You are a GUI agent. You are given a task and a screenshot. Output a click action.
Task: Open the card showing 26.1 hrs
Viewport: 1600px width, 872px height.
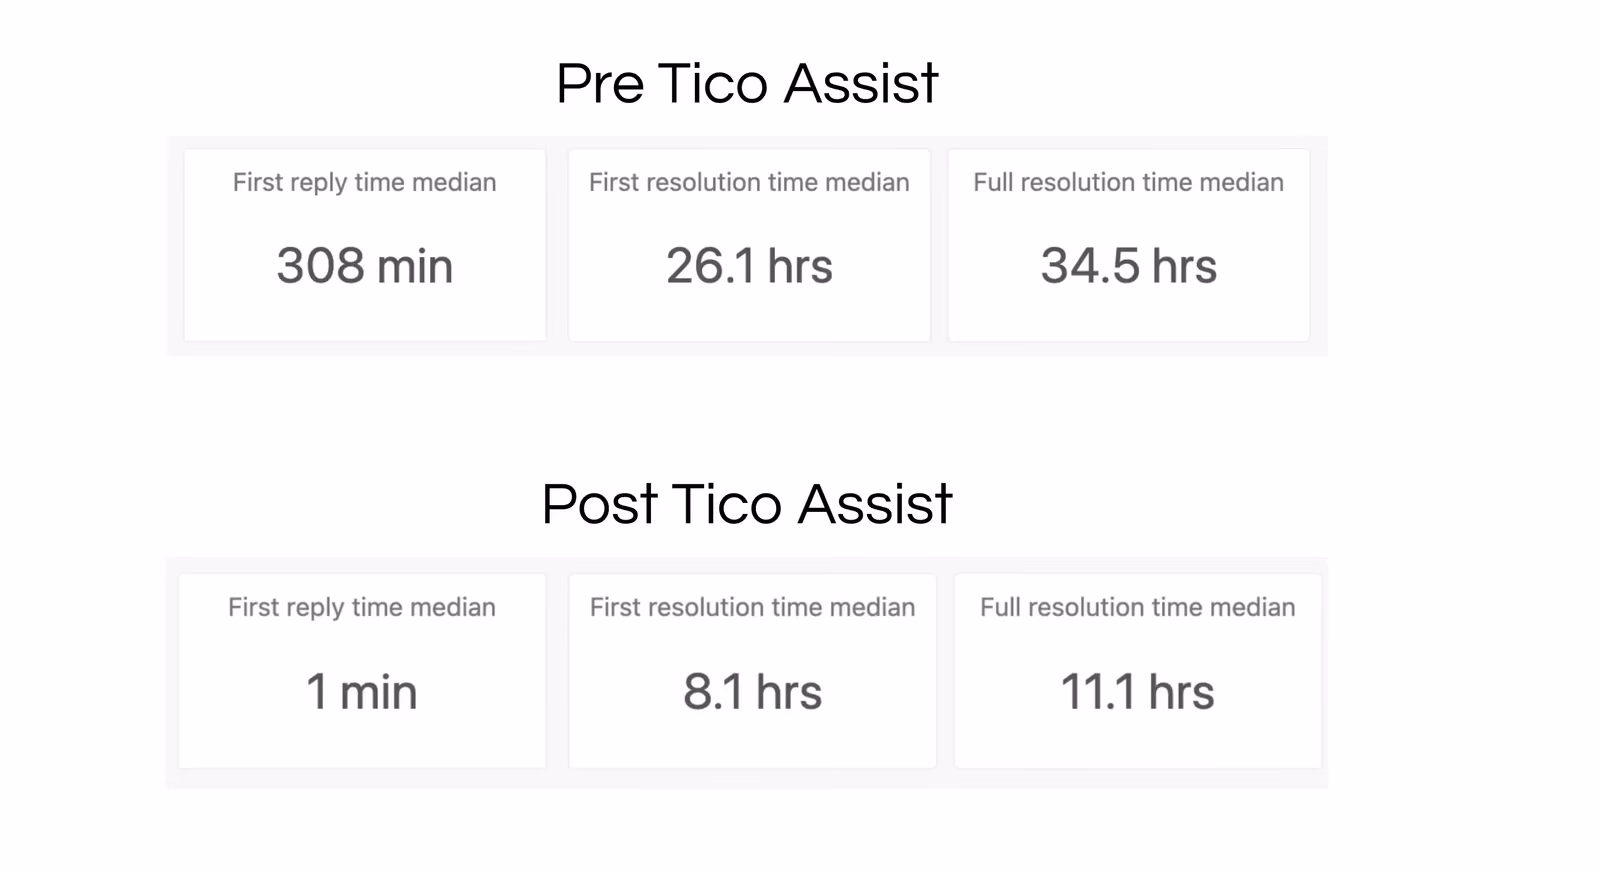tap(749, 245)
